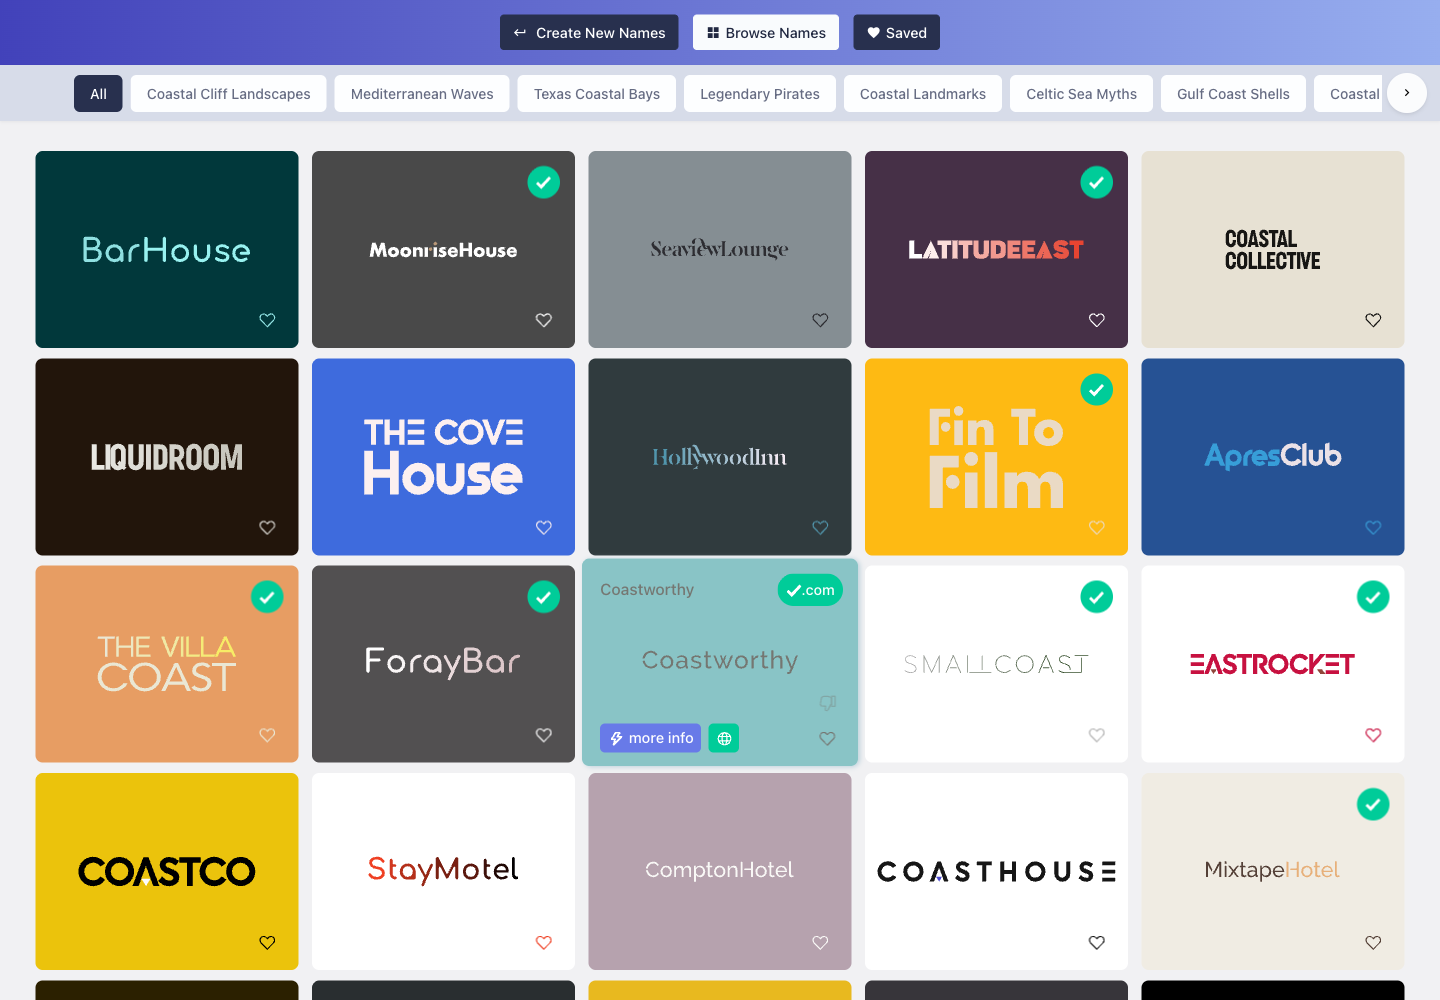Viewport: 1440px width, 1000px height.
Task: Click heart icon on LatitudeEast card
Action: [x=1097, y=320]
